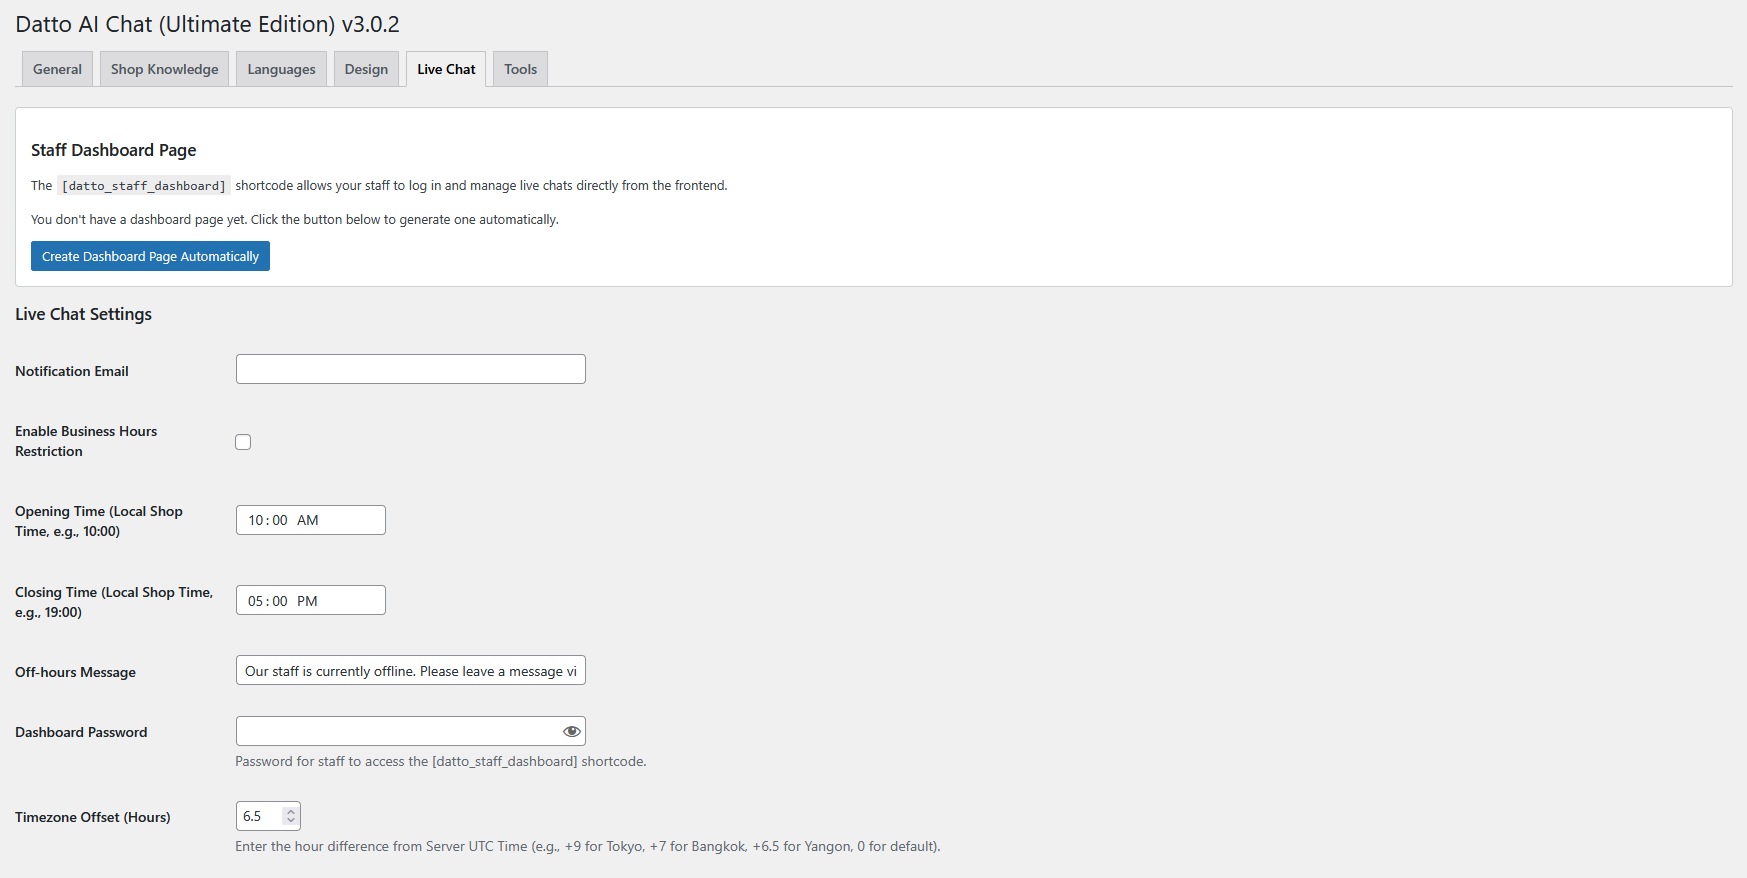This screenshot has width=1747, height=878.
Task: Go to the Languages tab
Action: [x=281, y=69]
